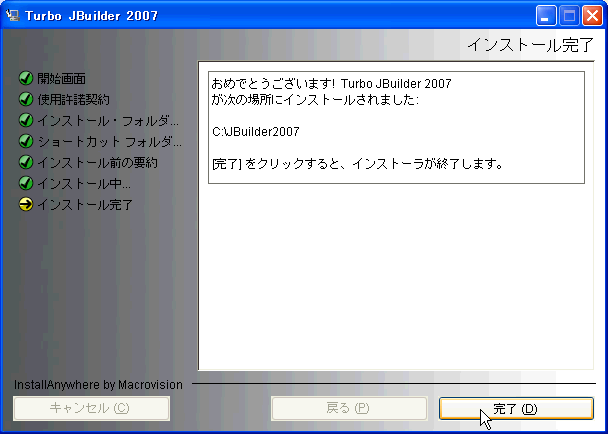This screenshot has height=434, width=608.
Task: Click the green checkmark beside 使用許諾契約
Action: tap(25, 99)
